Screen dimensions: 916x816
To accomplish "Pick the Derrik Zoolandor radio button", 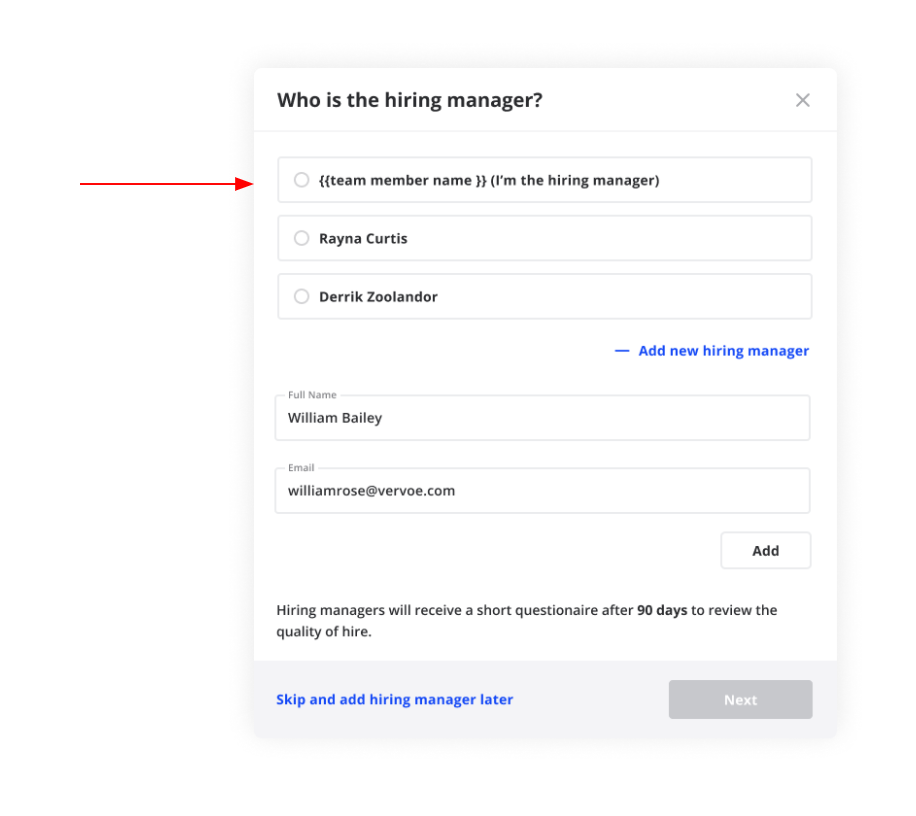I will click(x=301, y=297).
